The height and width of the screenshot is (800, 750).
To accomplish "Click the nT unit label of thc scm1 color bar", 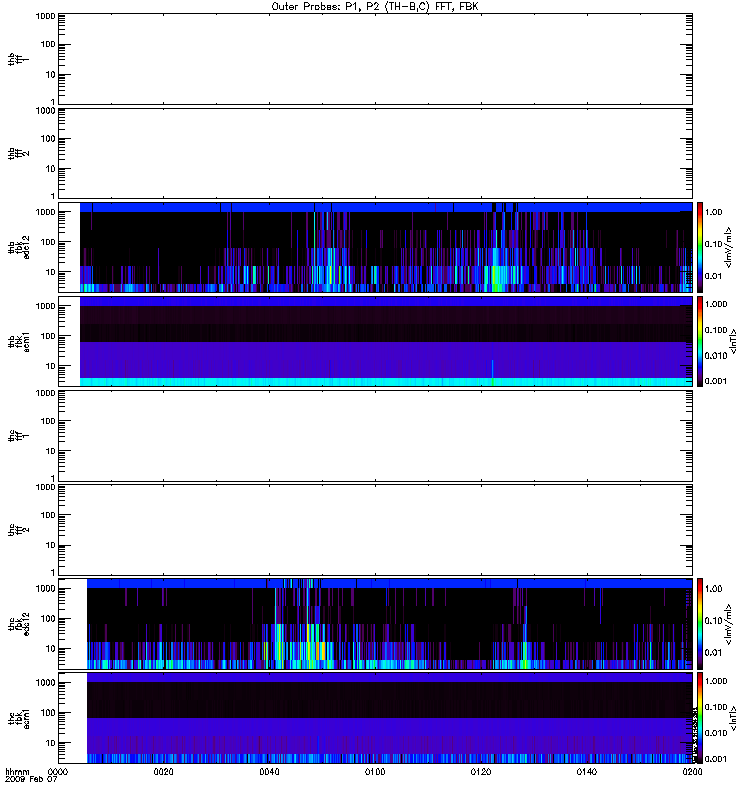I will point(733,718).
